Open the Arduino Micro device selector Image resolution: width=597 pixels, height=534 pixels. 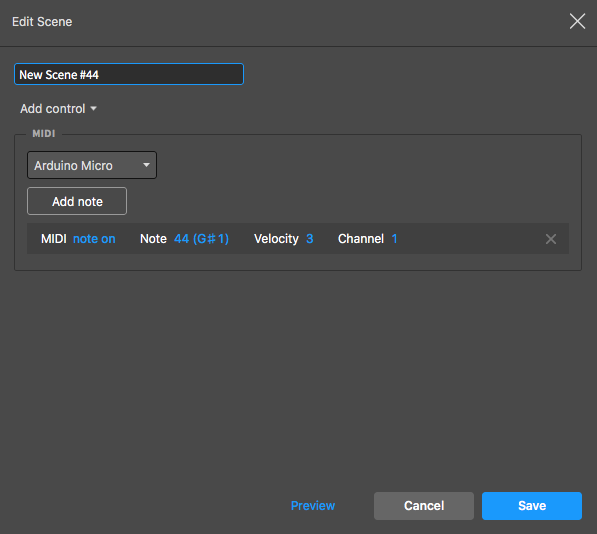pyautogui.click(x=92, y=165)
